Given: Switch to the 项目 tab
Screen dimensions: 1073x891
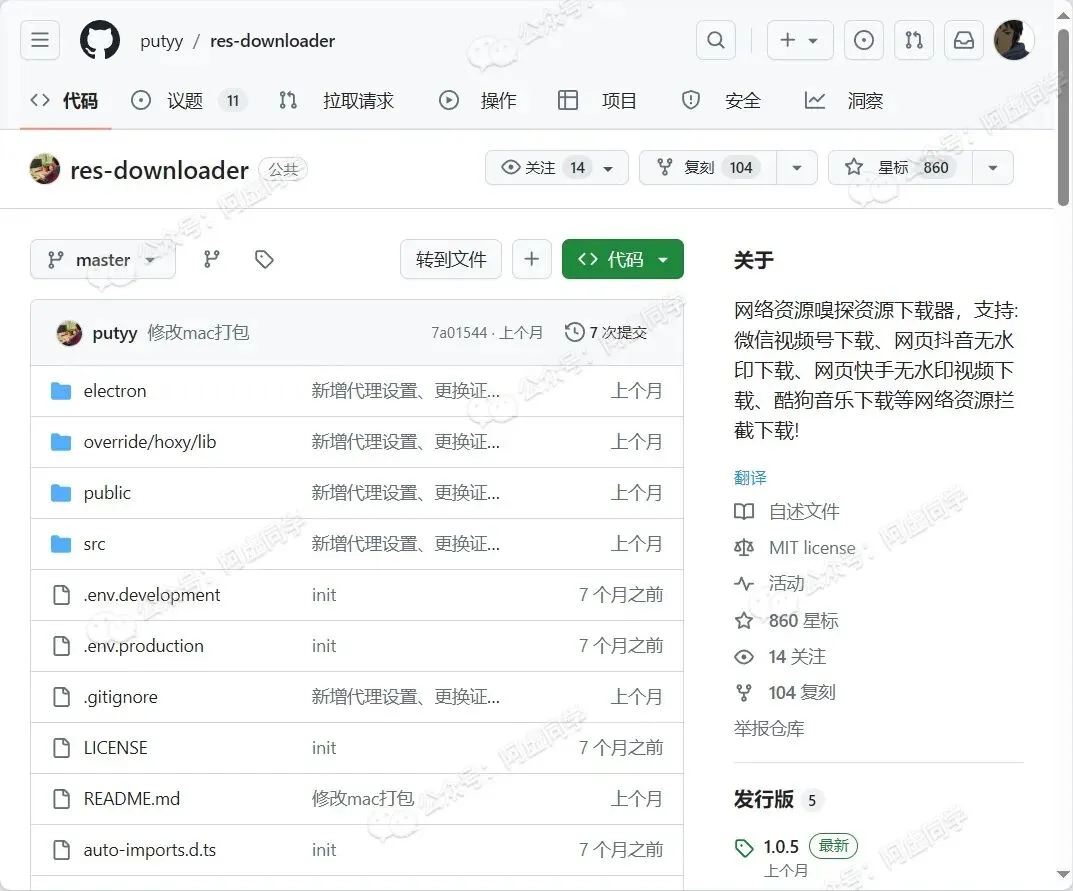Looking at the screenshot, I should click(x=597, y=101).
